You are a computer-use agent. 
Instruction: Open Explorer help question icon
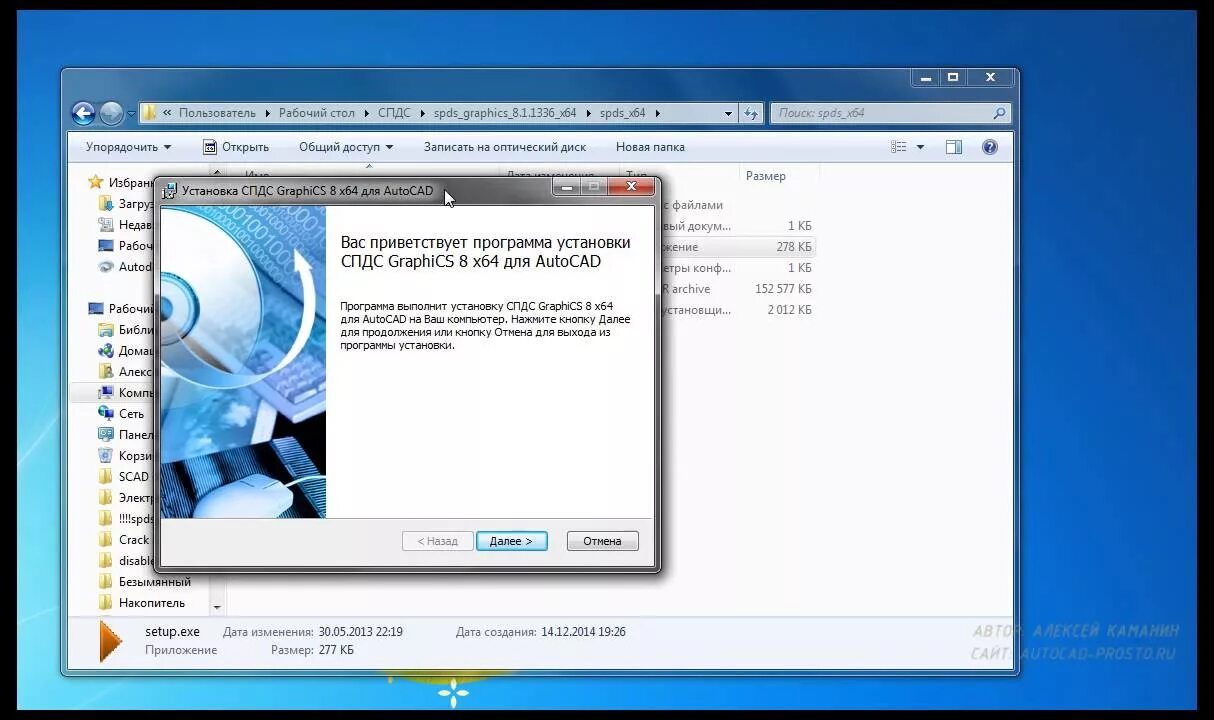[990, 147]
